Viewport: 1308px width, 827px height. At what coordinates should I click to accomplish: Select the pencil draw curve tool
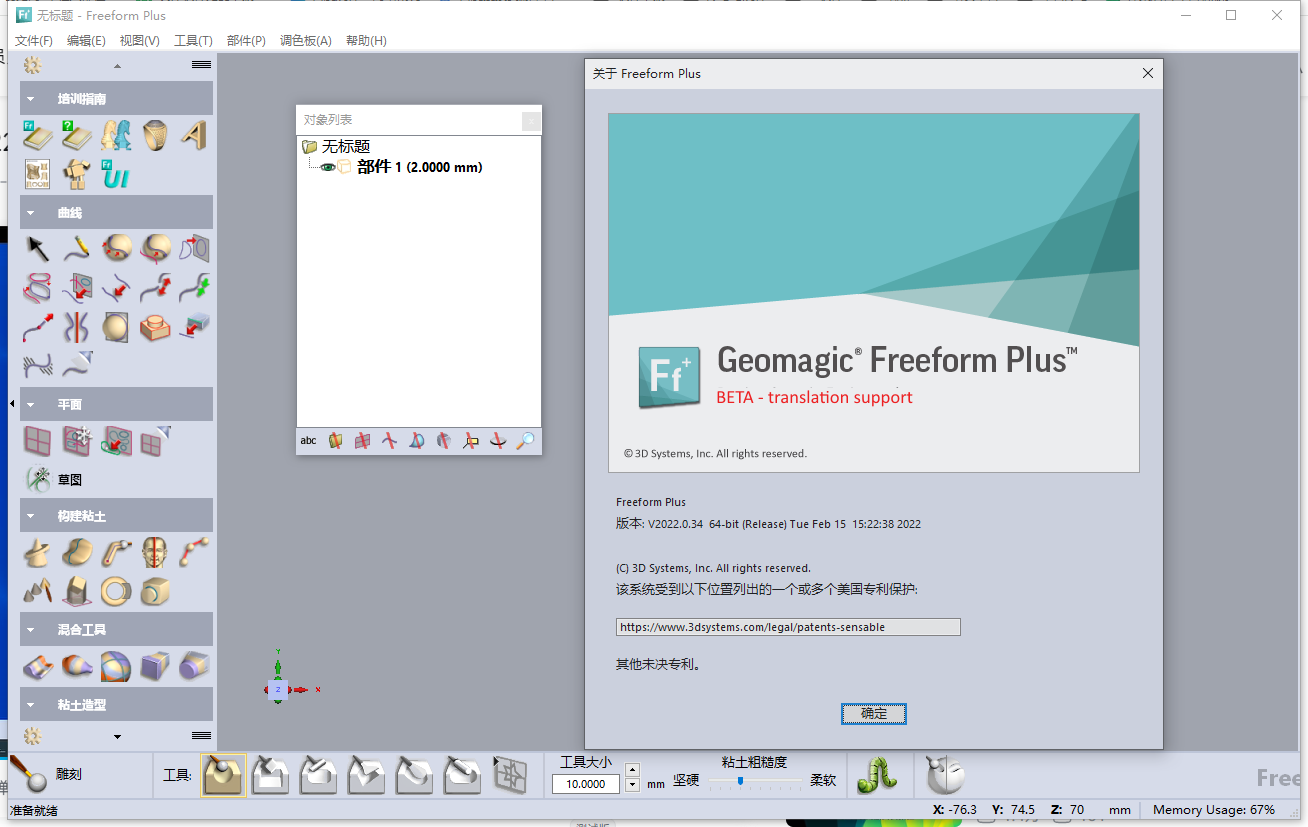pos(76,248)
